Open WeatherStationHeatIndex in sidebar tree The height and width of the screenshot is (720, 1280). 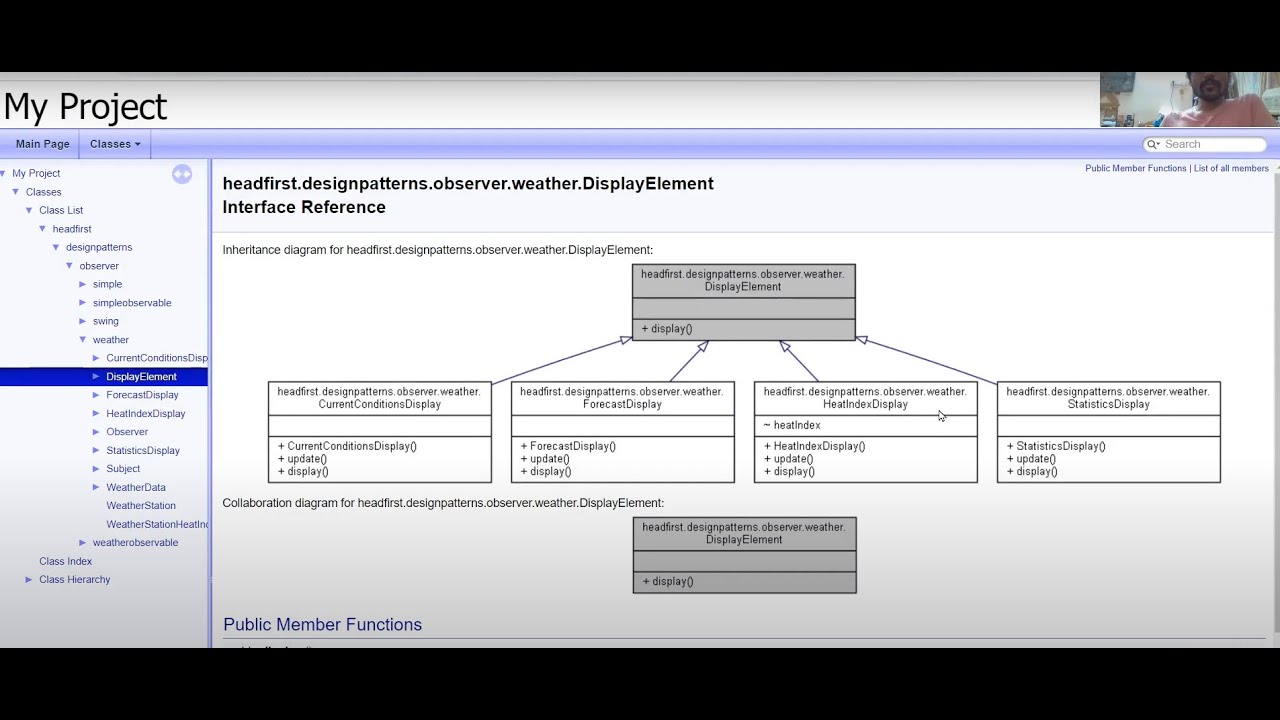coord(157,524)
